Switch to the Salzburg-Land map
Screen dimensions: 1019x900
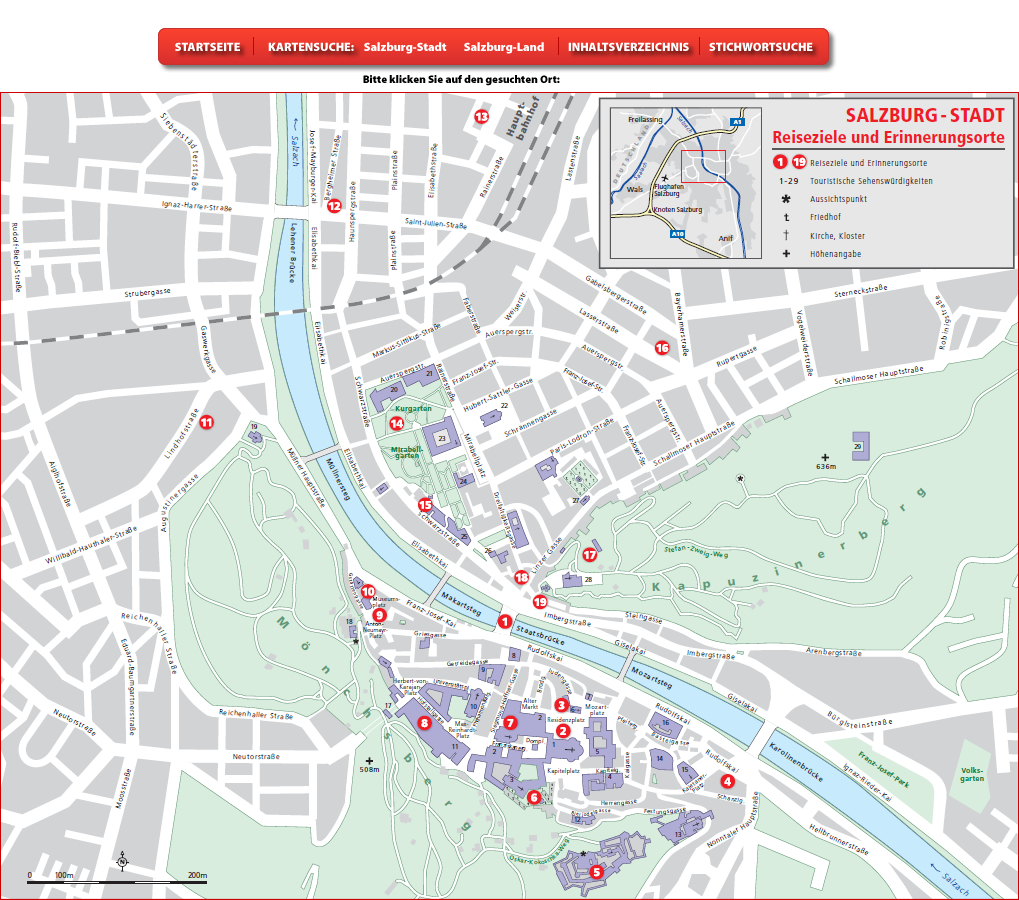(x=504, y=47)
